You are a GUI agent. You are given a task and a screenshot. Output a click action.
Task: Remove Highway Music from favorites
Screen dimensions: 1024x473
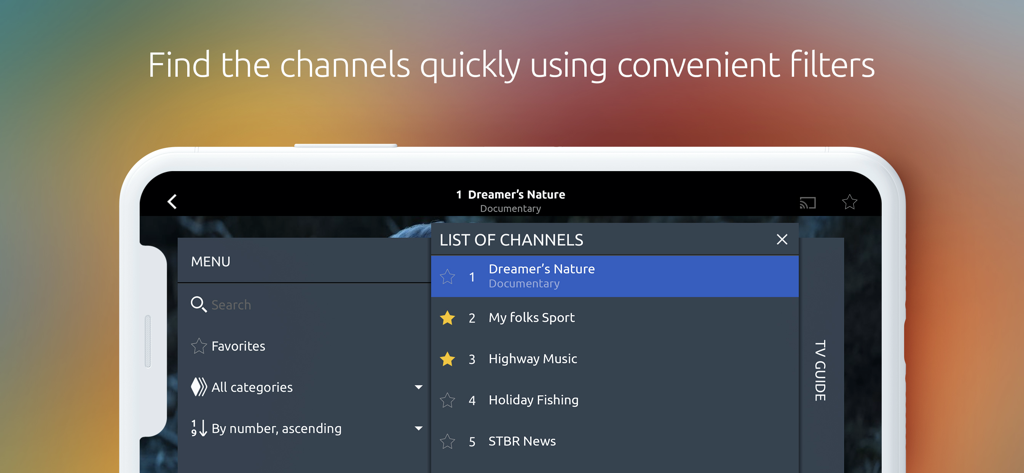(448, 359)
